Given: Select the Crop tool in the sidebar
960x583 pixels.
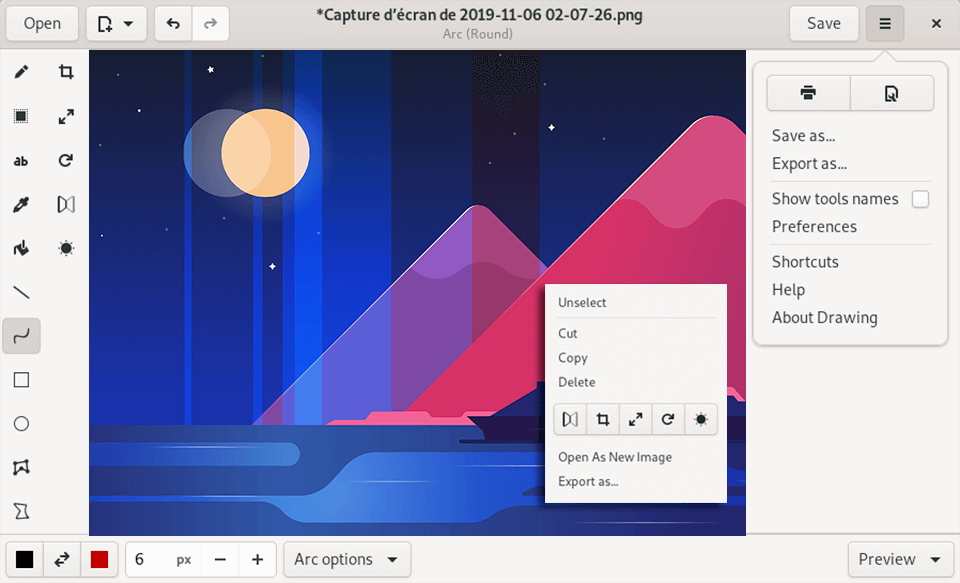Looking at the screenshot, I should pyautogui.click(x=66, y=71).
